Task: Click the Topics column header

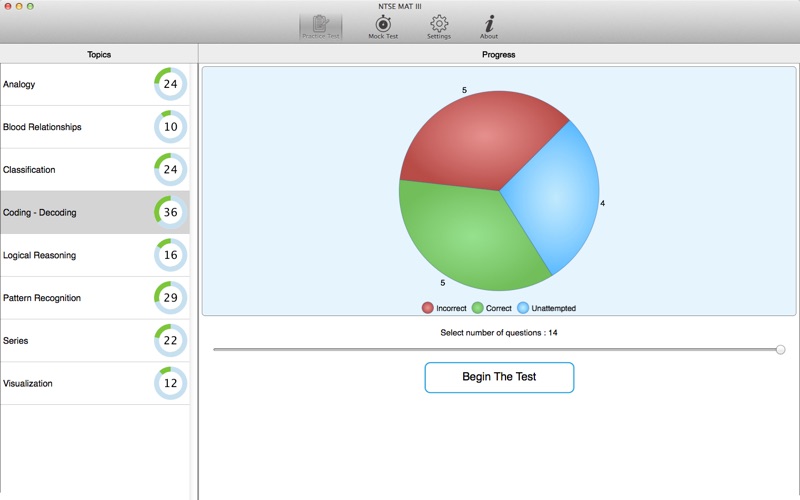Action: [x=99, y=54]
